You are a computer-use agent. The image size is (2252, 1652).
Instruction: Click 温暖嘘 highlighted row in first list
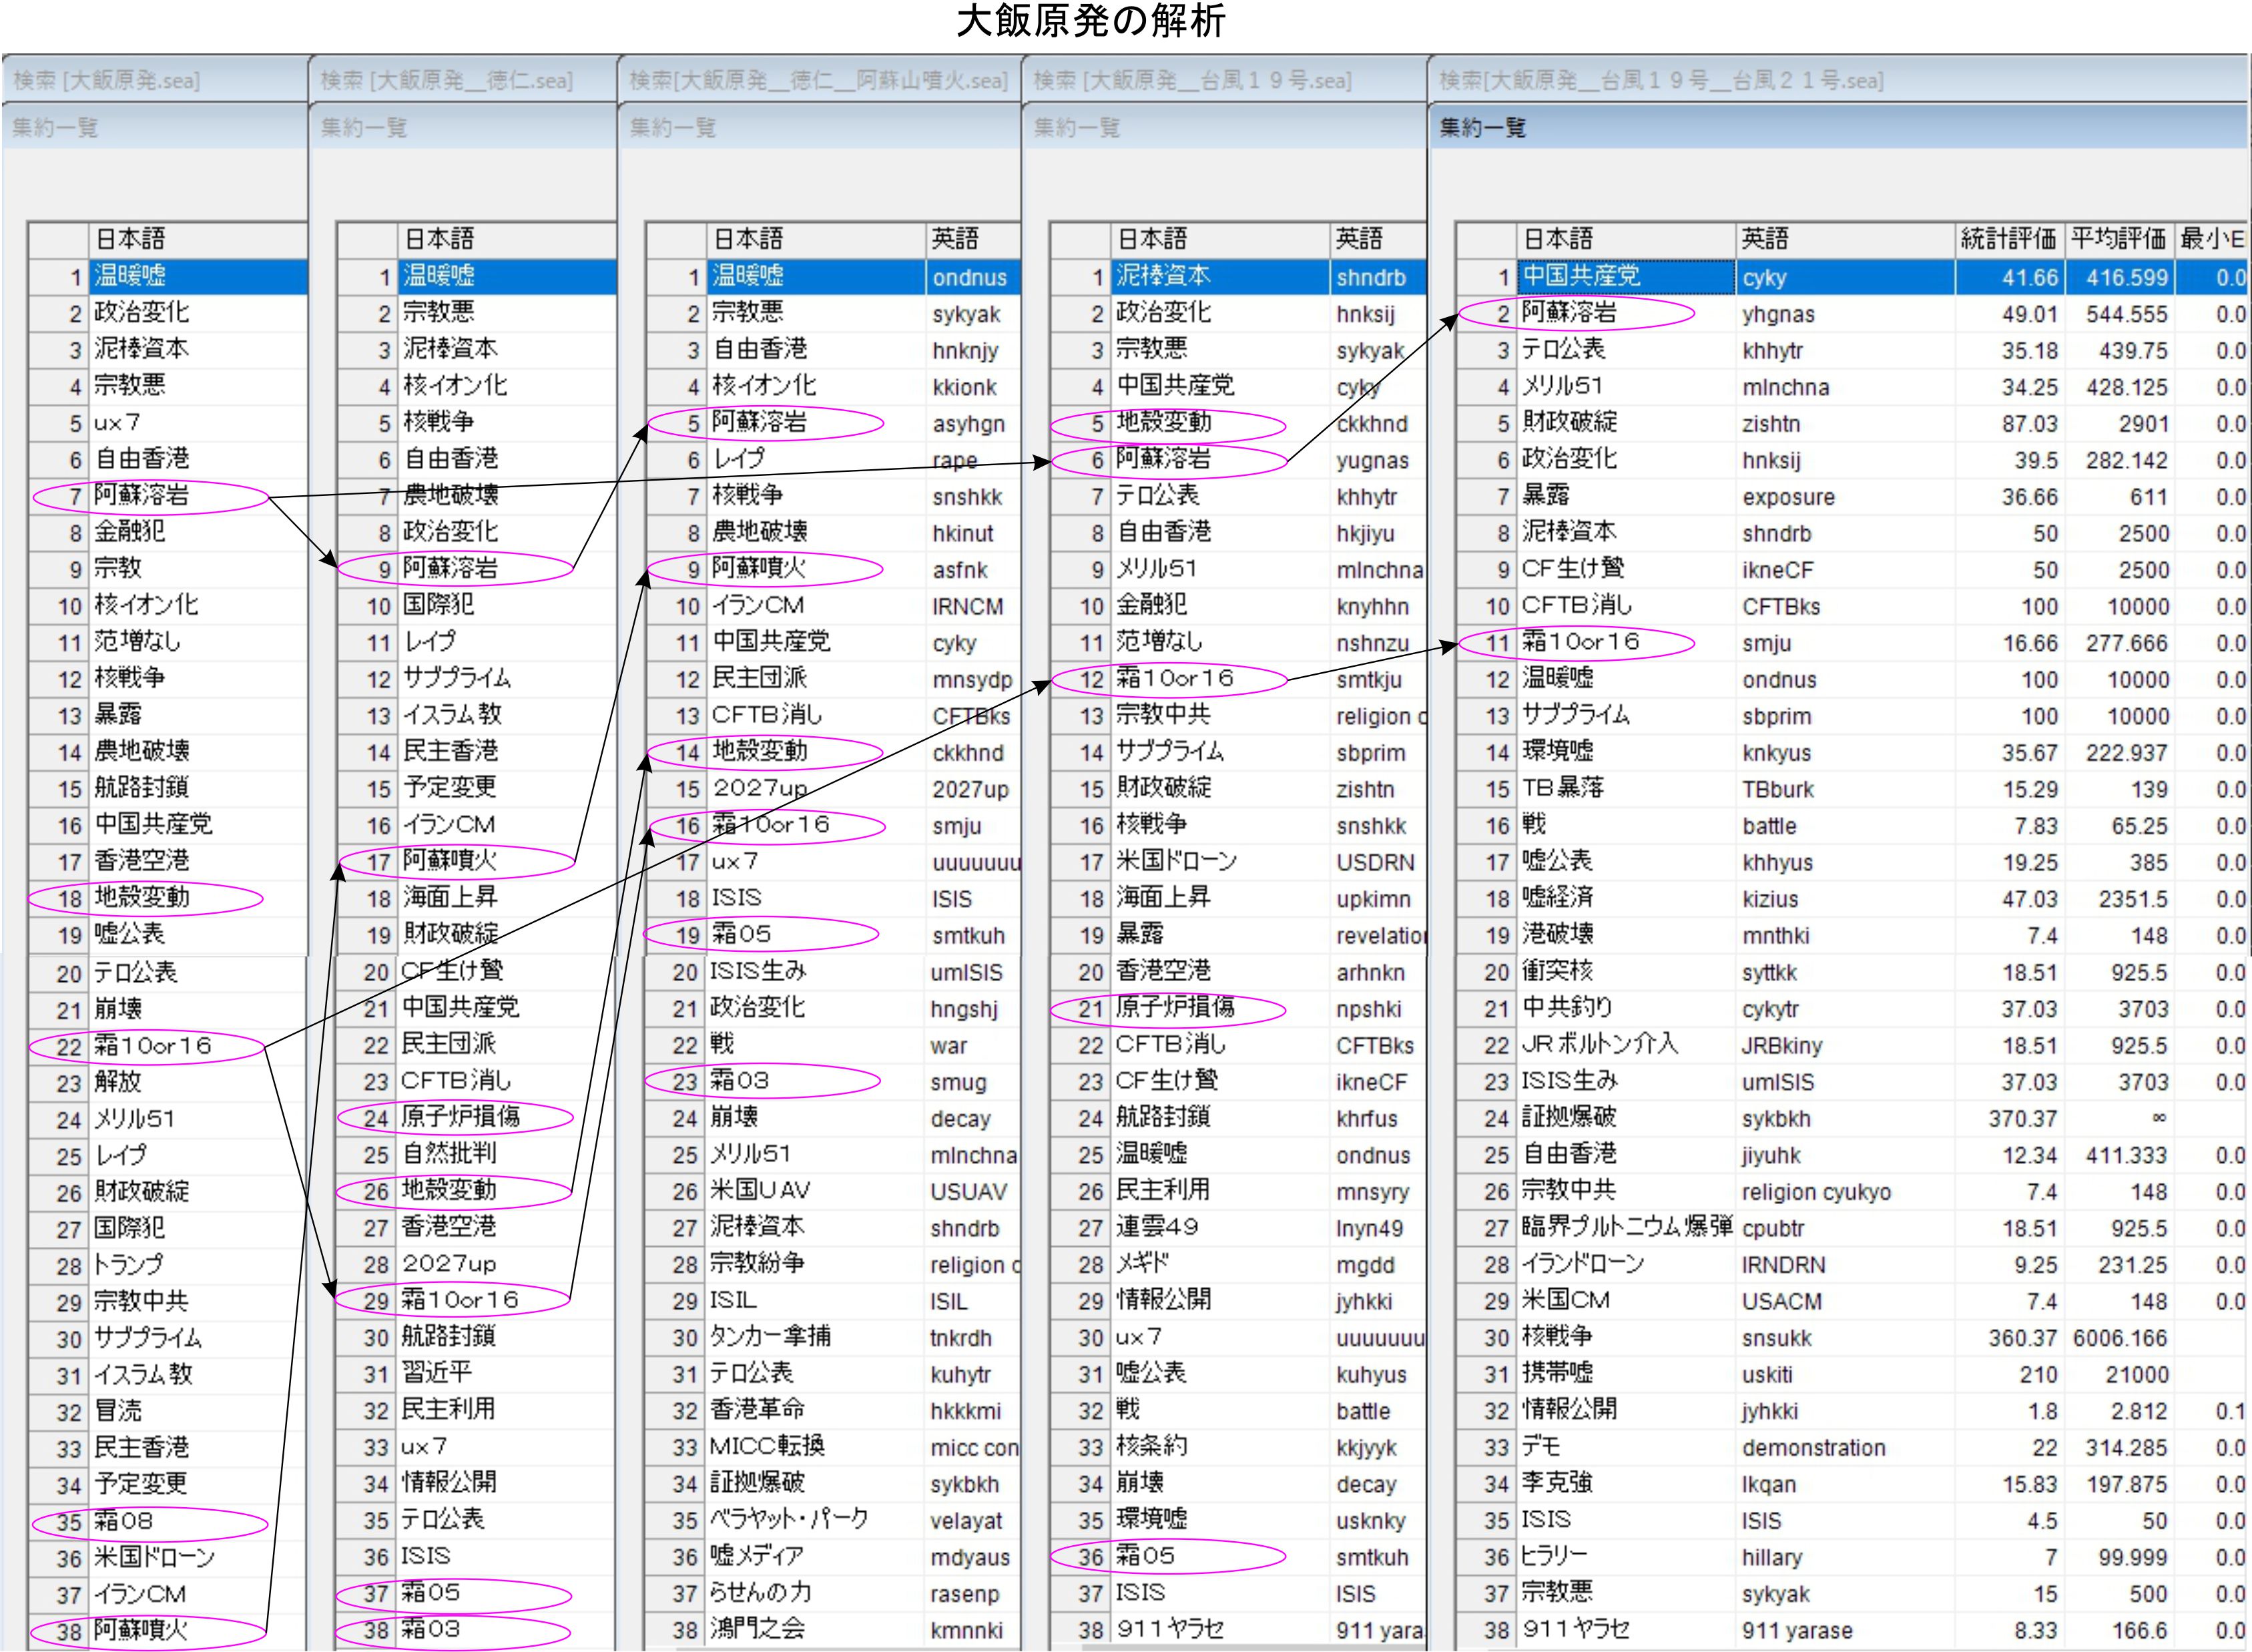(130, 277)
